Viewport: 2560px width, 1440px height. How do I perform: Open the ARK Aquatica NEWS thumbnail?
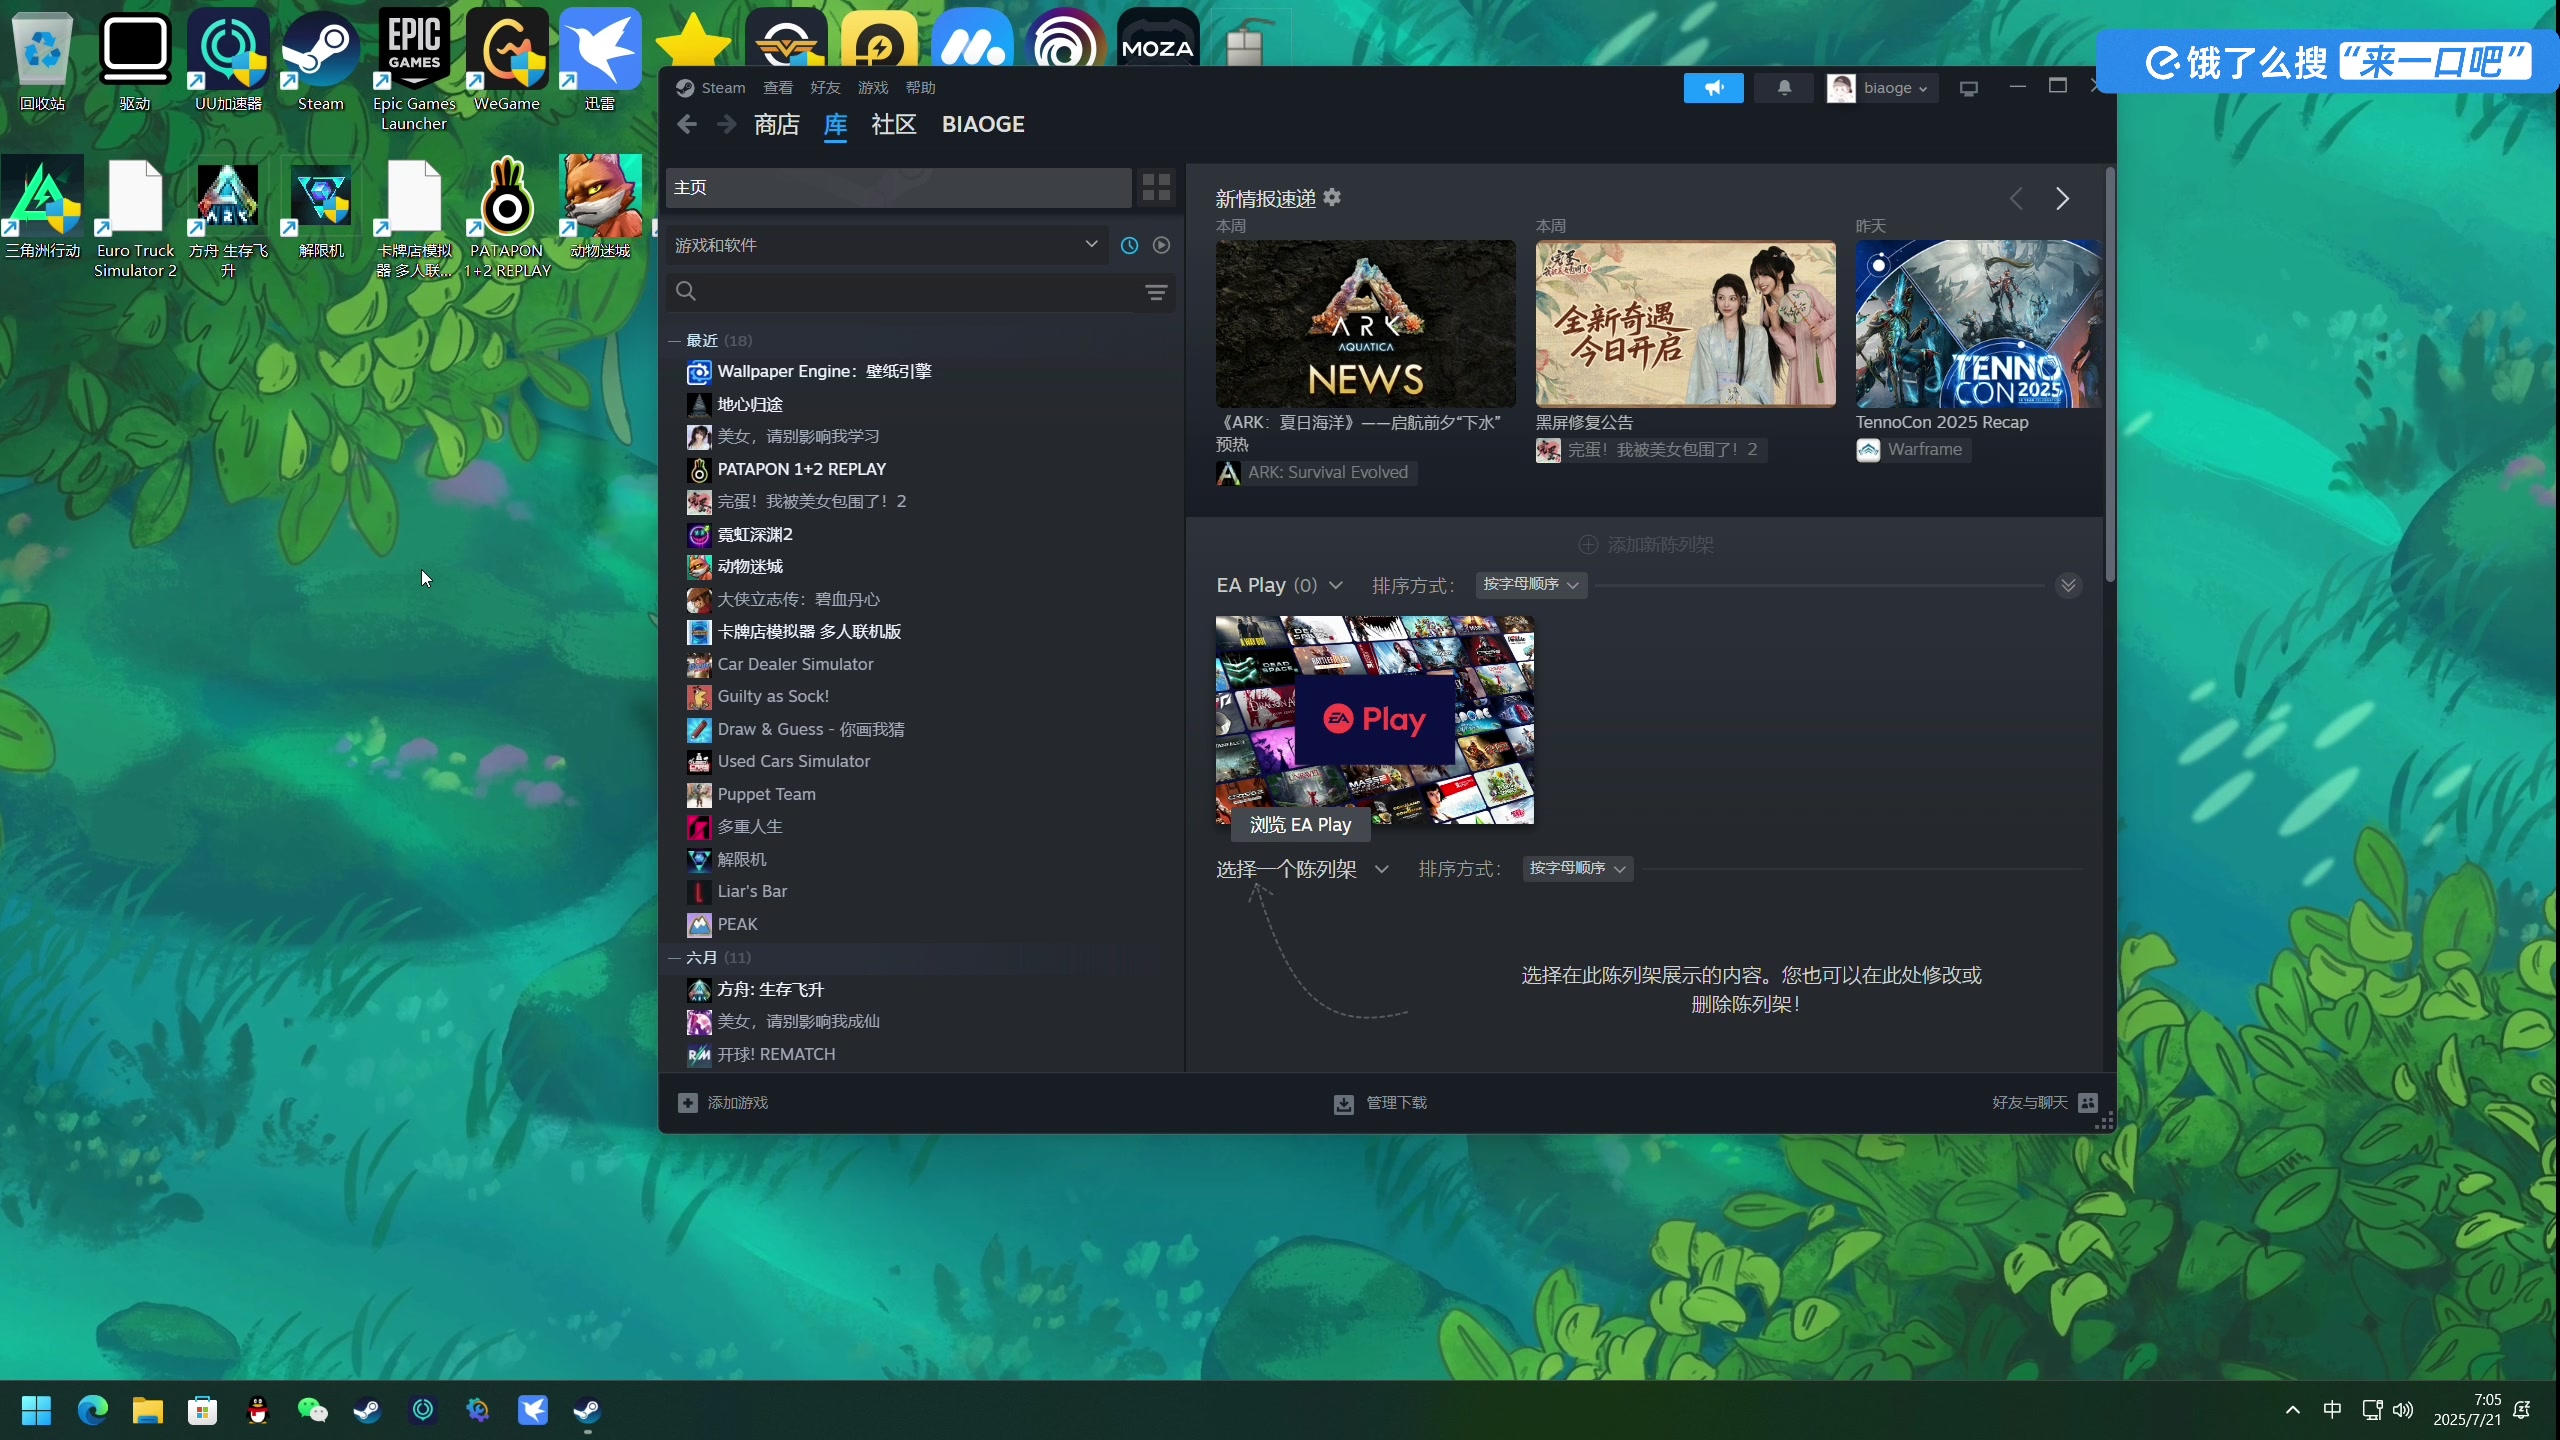point(1365,323)
